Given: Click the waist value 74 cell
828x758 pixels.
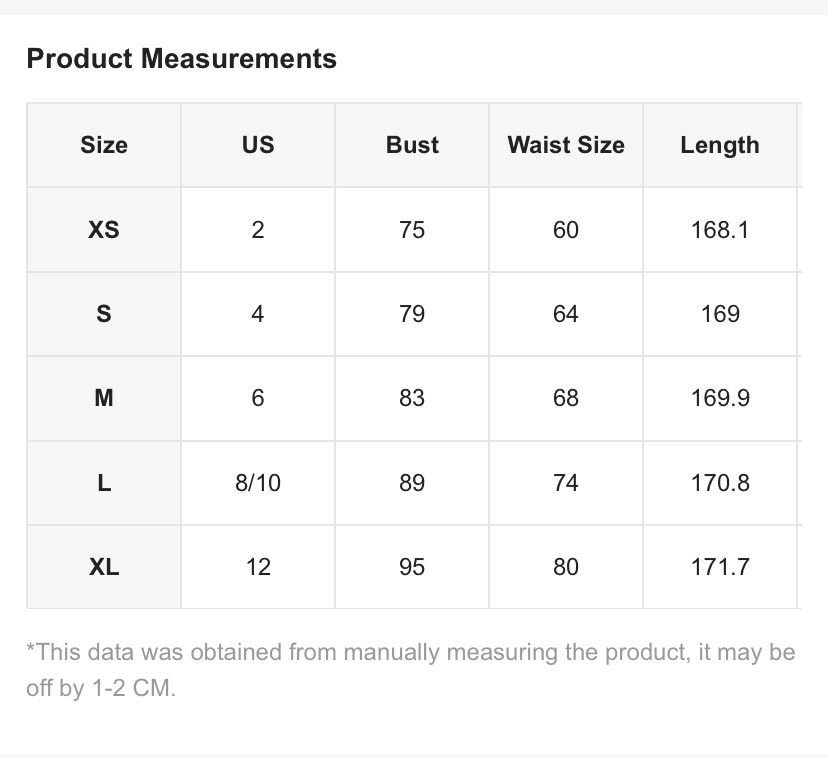Looking at the screenshot, I should coord(566,483).
